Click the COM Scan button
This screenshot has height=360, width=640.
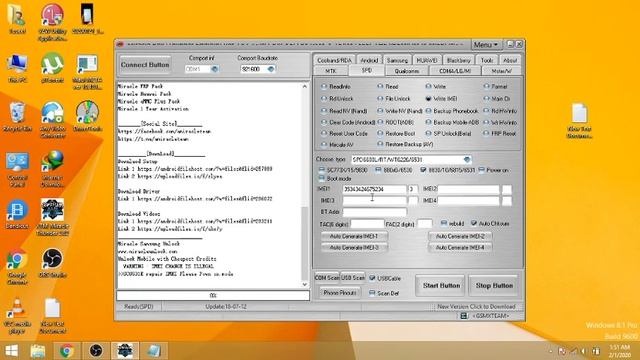pos(327,278)
